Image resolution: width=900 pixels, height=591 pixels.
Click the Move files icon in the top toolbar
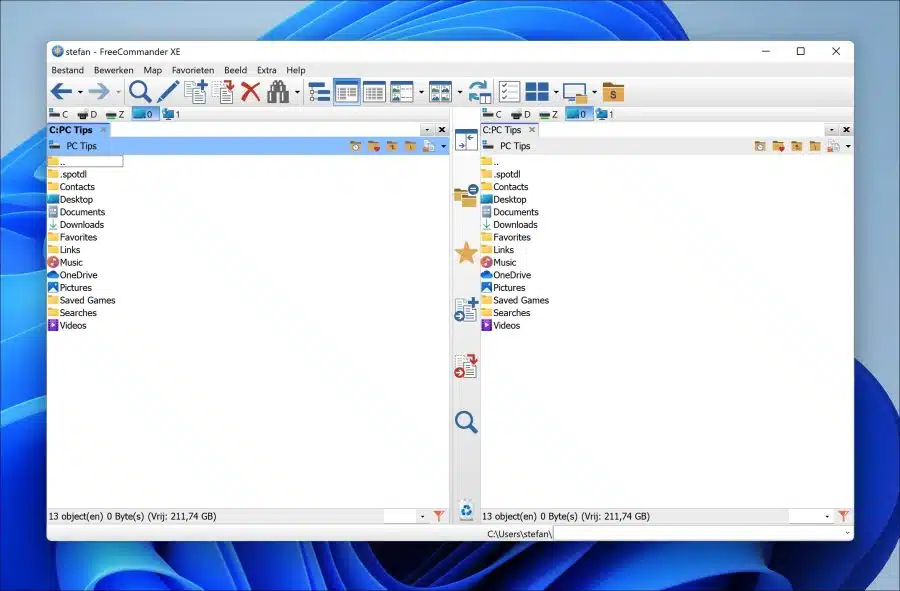tap(223, 92)
